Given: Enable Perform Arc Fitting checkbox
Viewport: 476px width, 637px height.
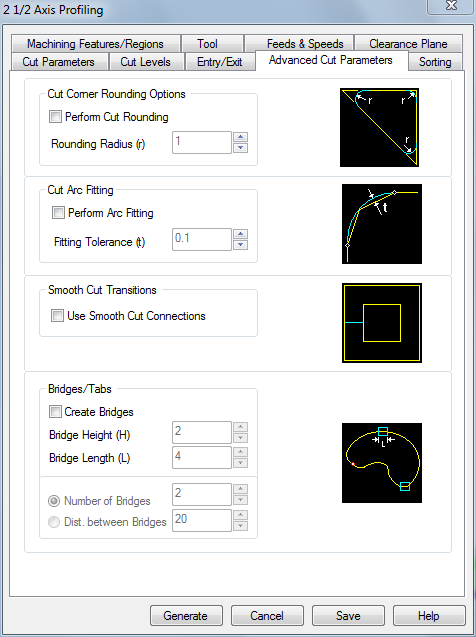Looking at the screenshot, I should click(x=58, y=212).
